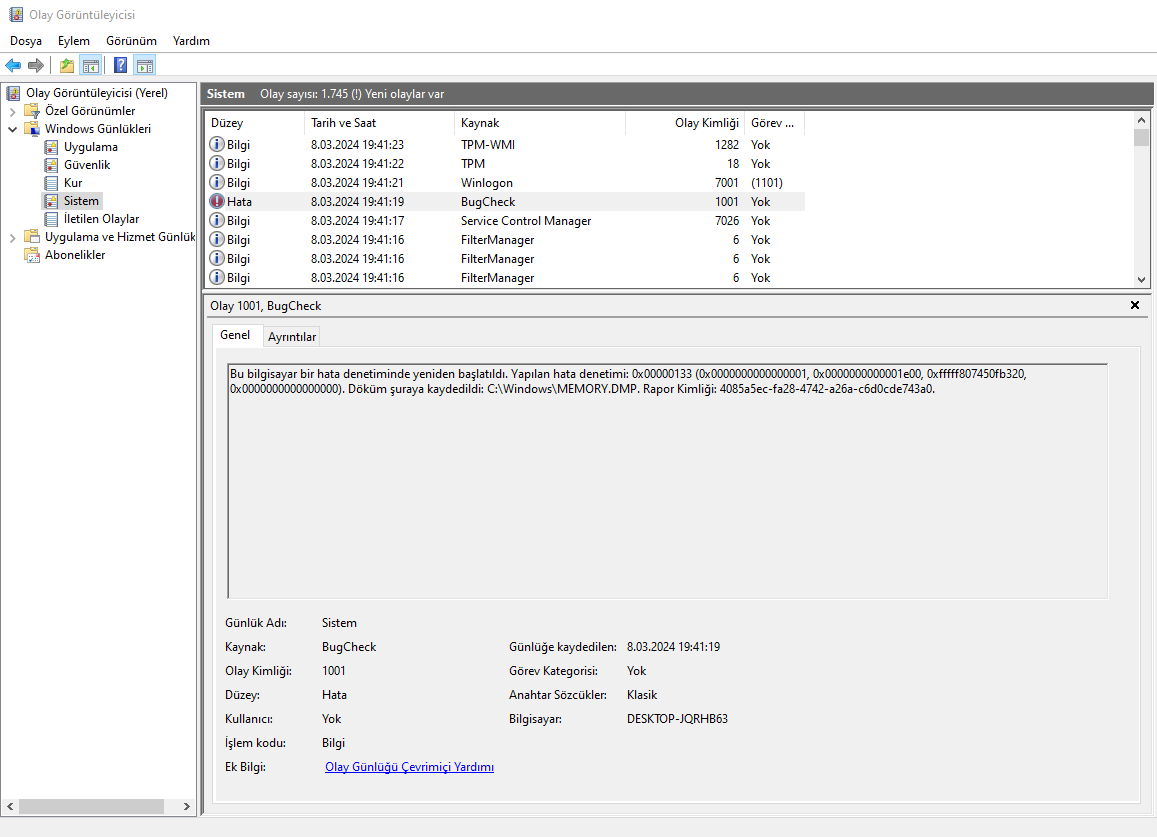Collapse the Windows Günlükleri node
Image resolution: width=1157 pixels, height=837 pixels.
tap(13, 129)
